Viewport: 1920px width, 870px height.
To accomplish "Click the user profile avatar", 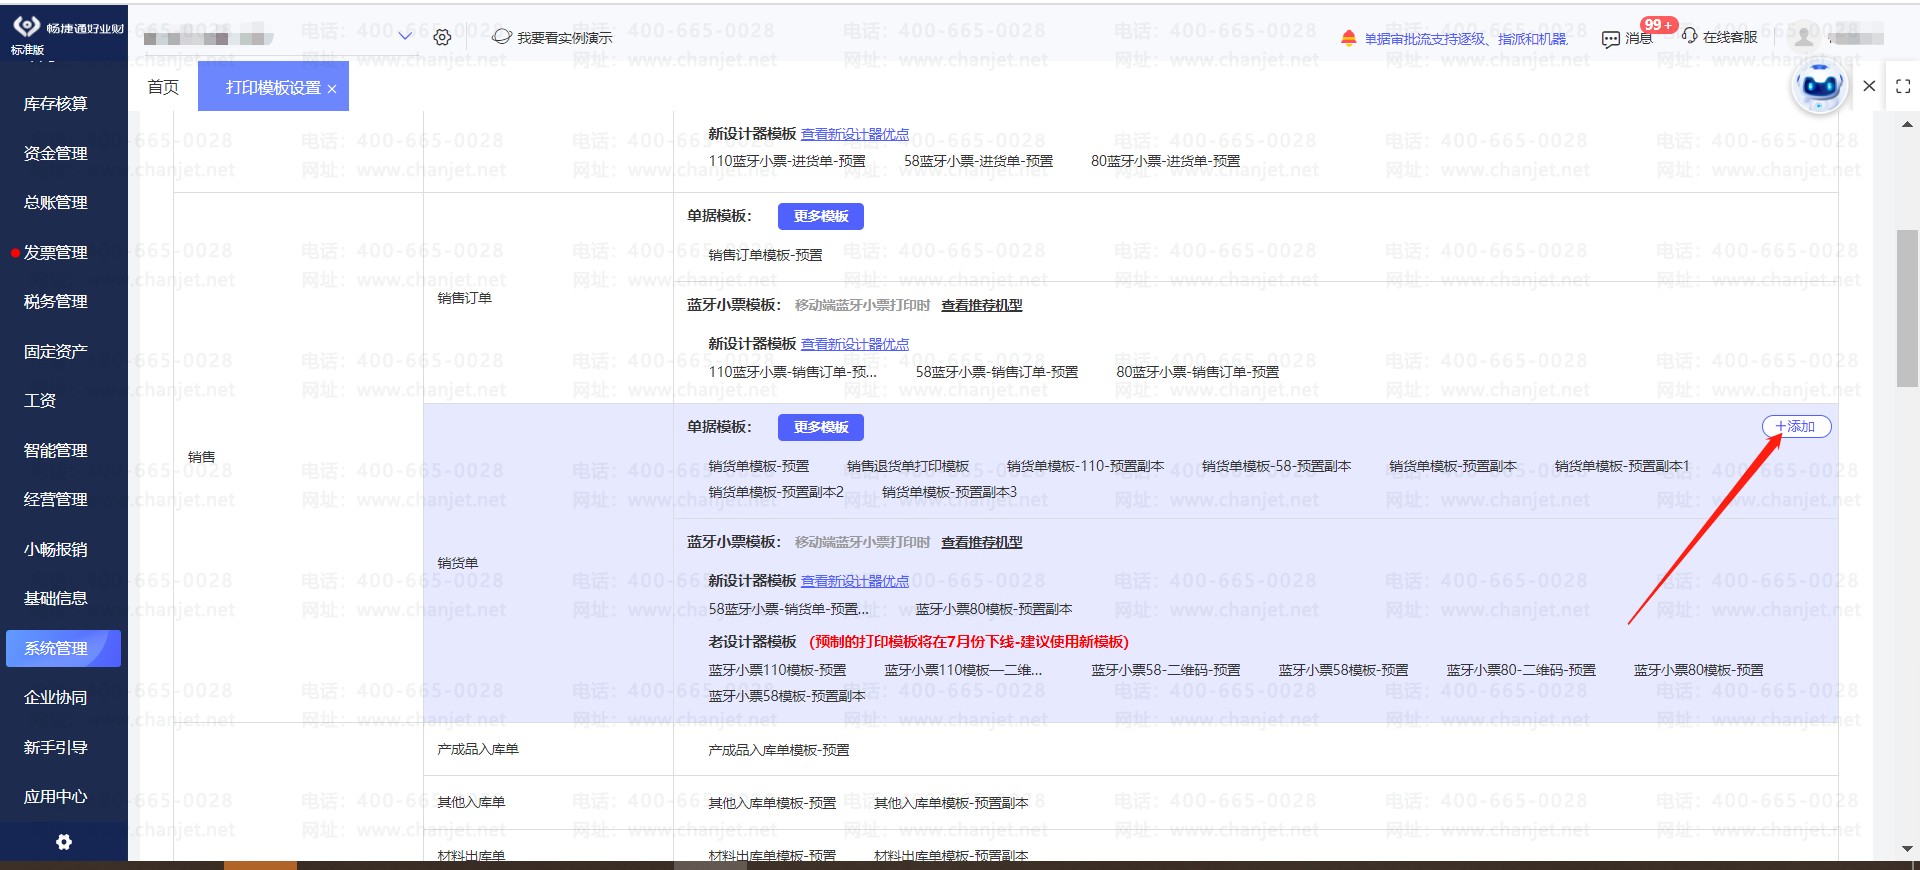I will (1803, 37).
